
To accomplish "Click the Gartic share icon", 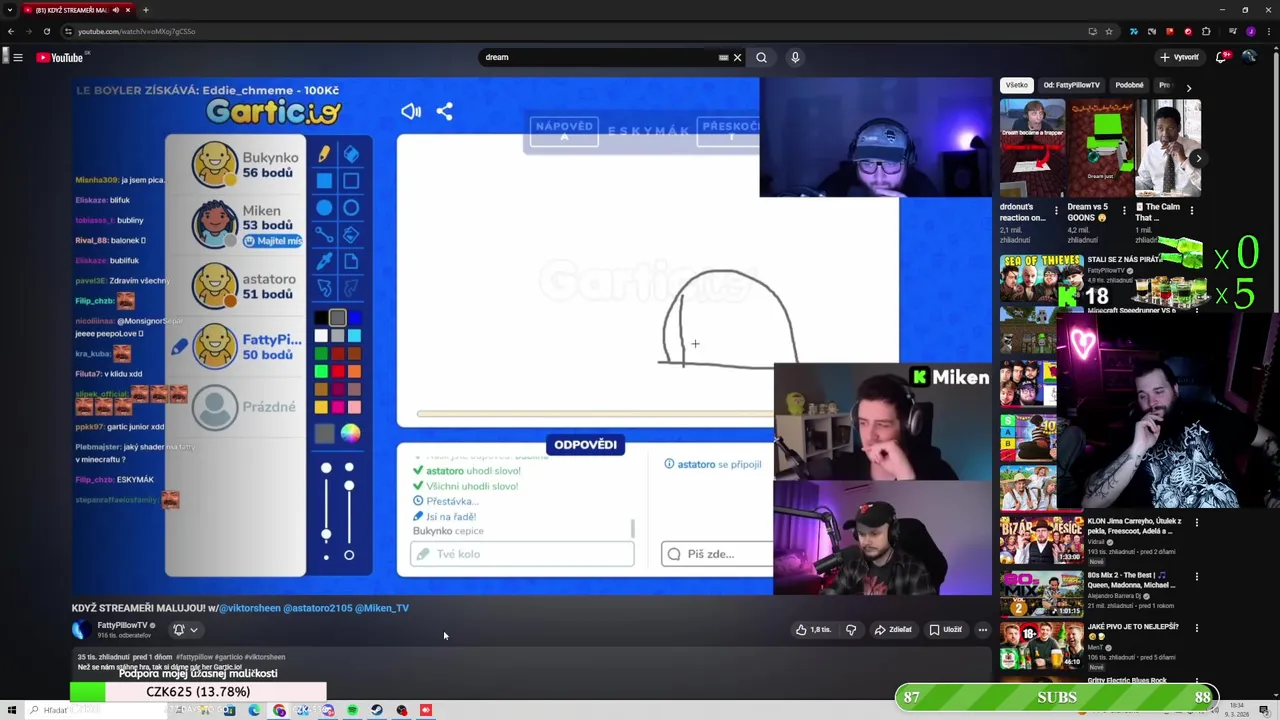I will pyautogui.click(x=444, y=112).
